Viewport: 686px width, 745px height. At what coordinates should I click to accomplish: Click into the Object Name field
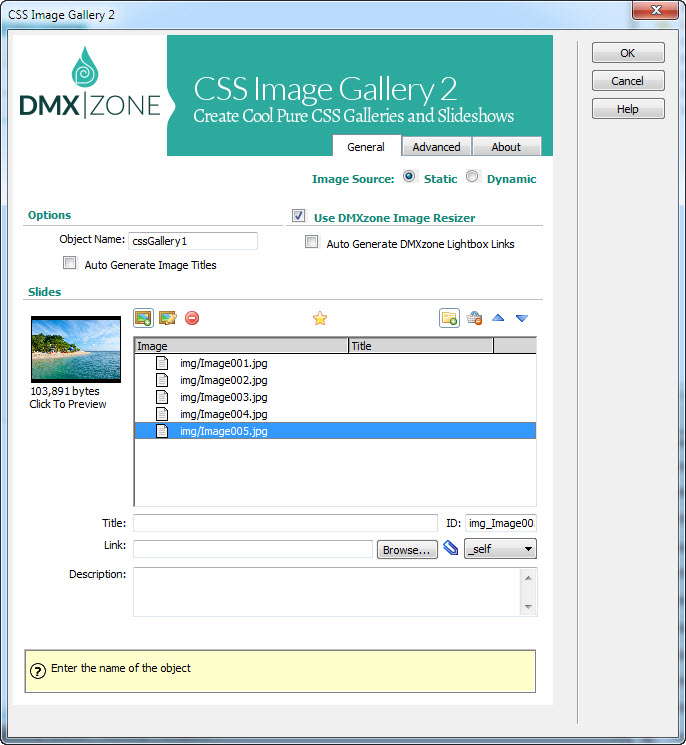click(193, 241)
